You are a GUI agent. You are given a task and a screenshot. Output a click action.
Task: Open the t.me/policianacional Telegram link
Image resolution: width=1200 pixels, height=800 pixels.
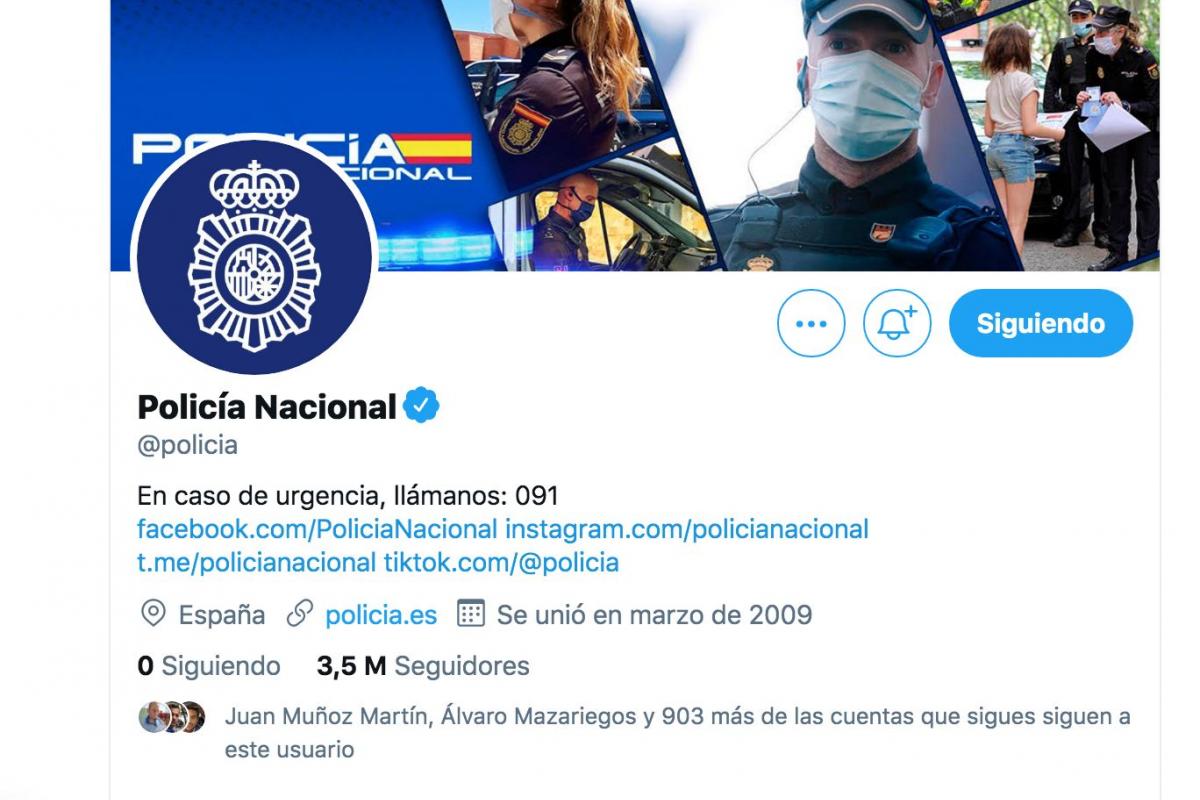[x=256, y=562]
